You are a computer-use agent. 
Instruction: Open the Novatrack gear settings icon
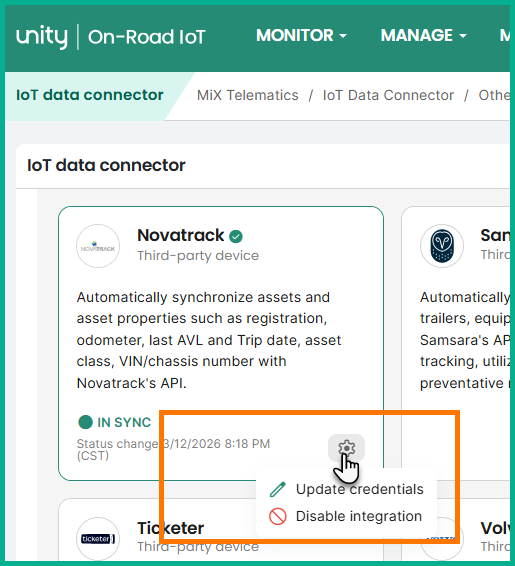pos(346,448)
